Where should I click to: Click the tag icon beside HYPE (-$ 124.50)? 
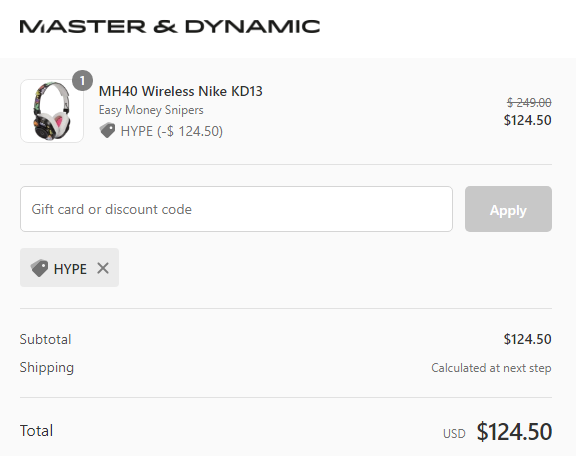click(107, 131)
